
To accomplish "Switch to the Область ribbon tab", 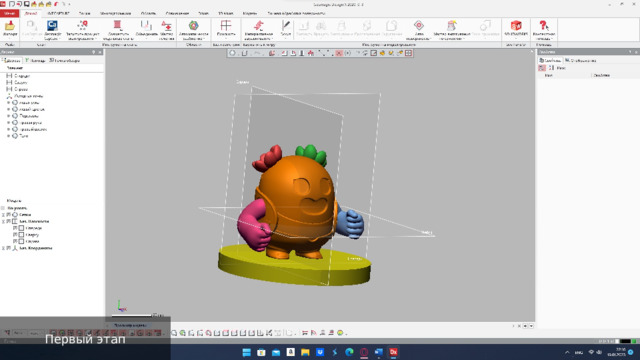I will click(x=148, y=13).
